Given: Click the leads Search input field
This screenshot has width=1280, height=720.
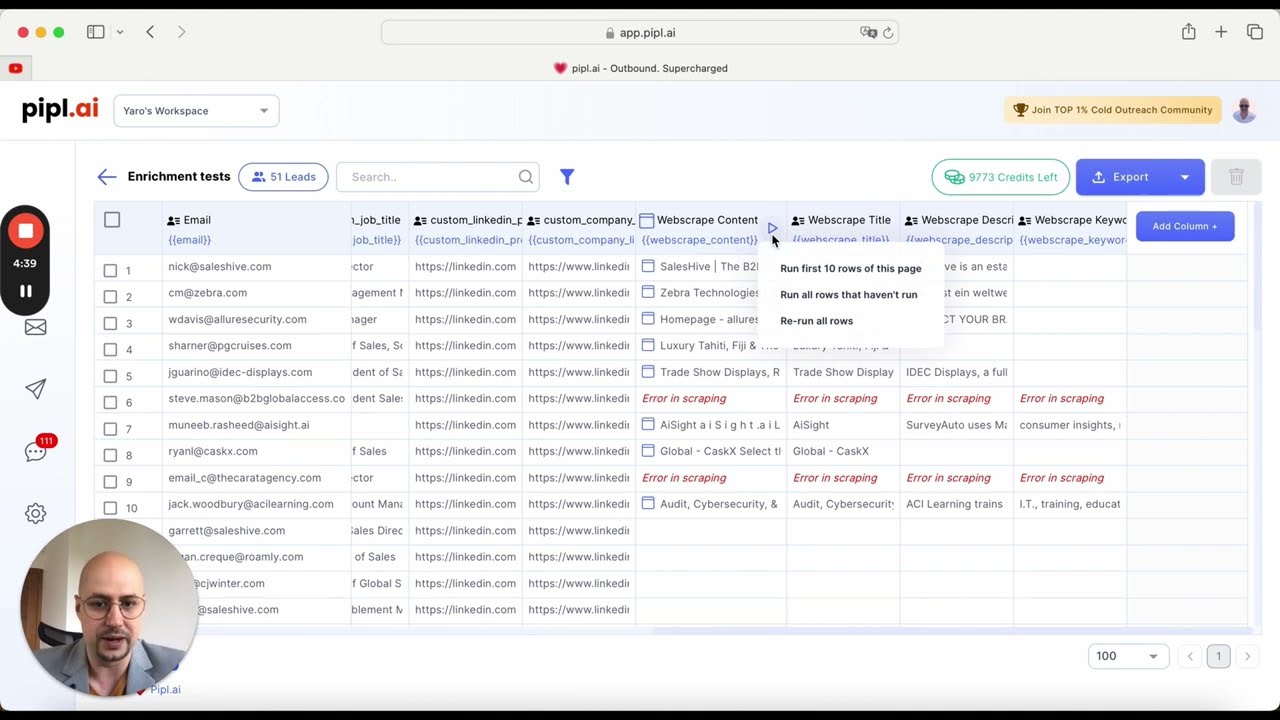Looking at the screenshot, I should point(438,177).
